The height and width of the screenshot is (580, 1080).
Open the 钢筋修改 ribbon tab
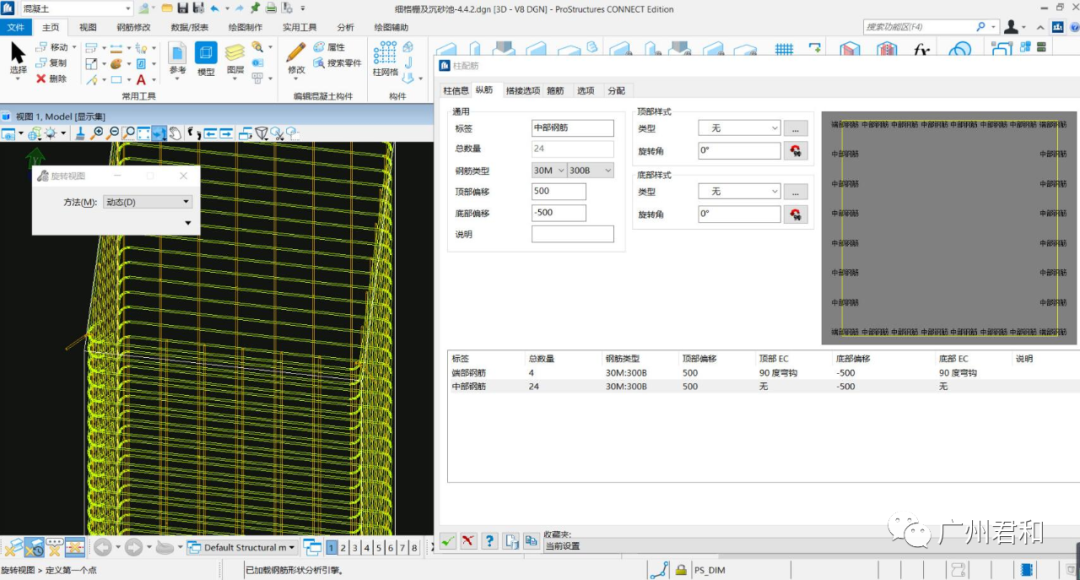[x=133, y=27]
